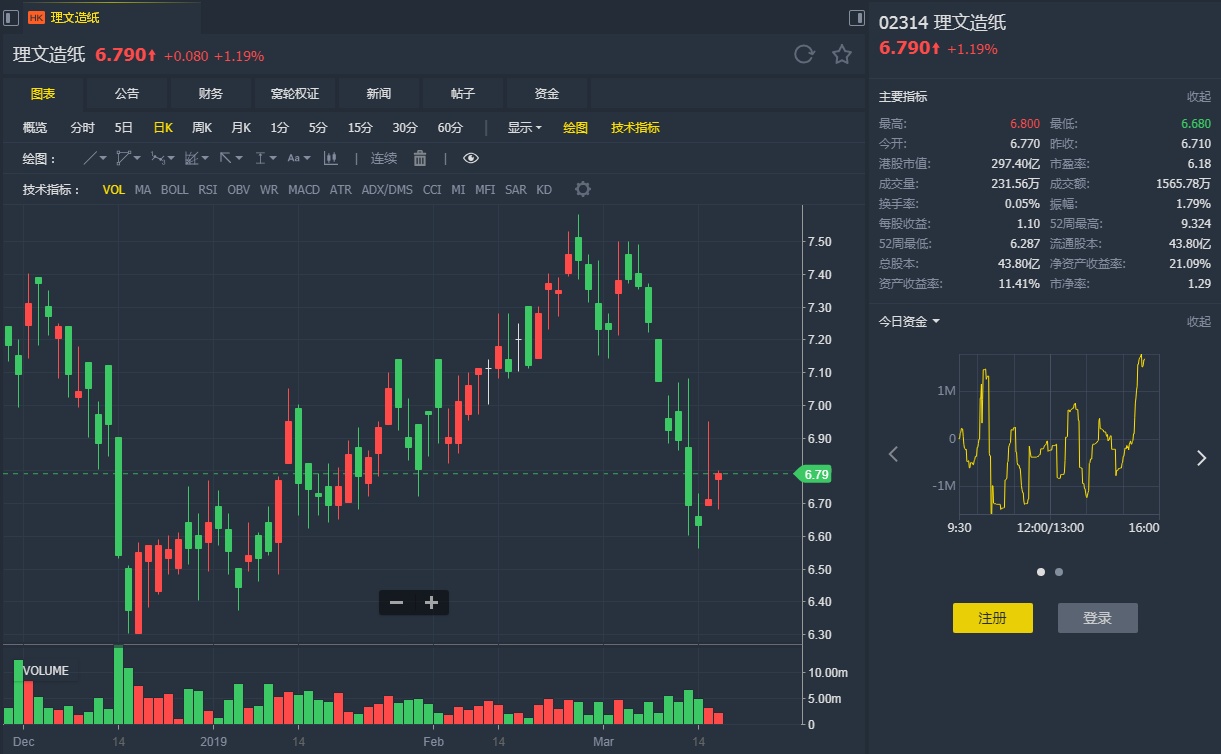The width and height of the screenshot is (1221, 754).
Task: Open the text annotation tool dropdown
Action: [x=298, y=158]
